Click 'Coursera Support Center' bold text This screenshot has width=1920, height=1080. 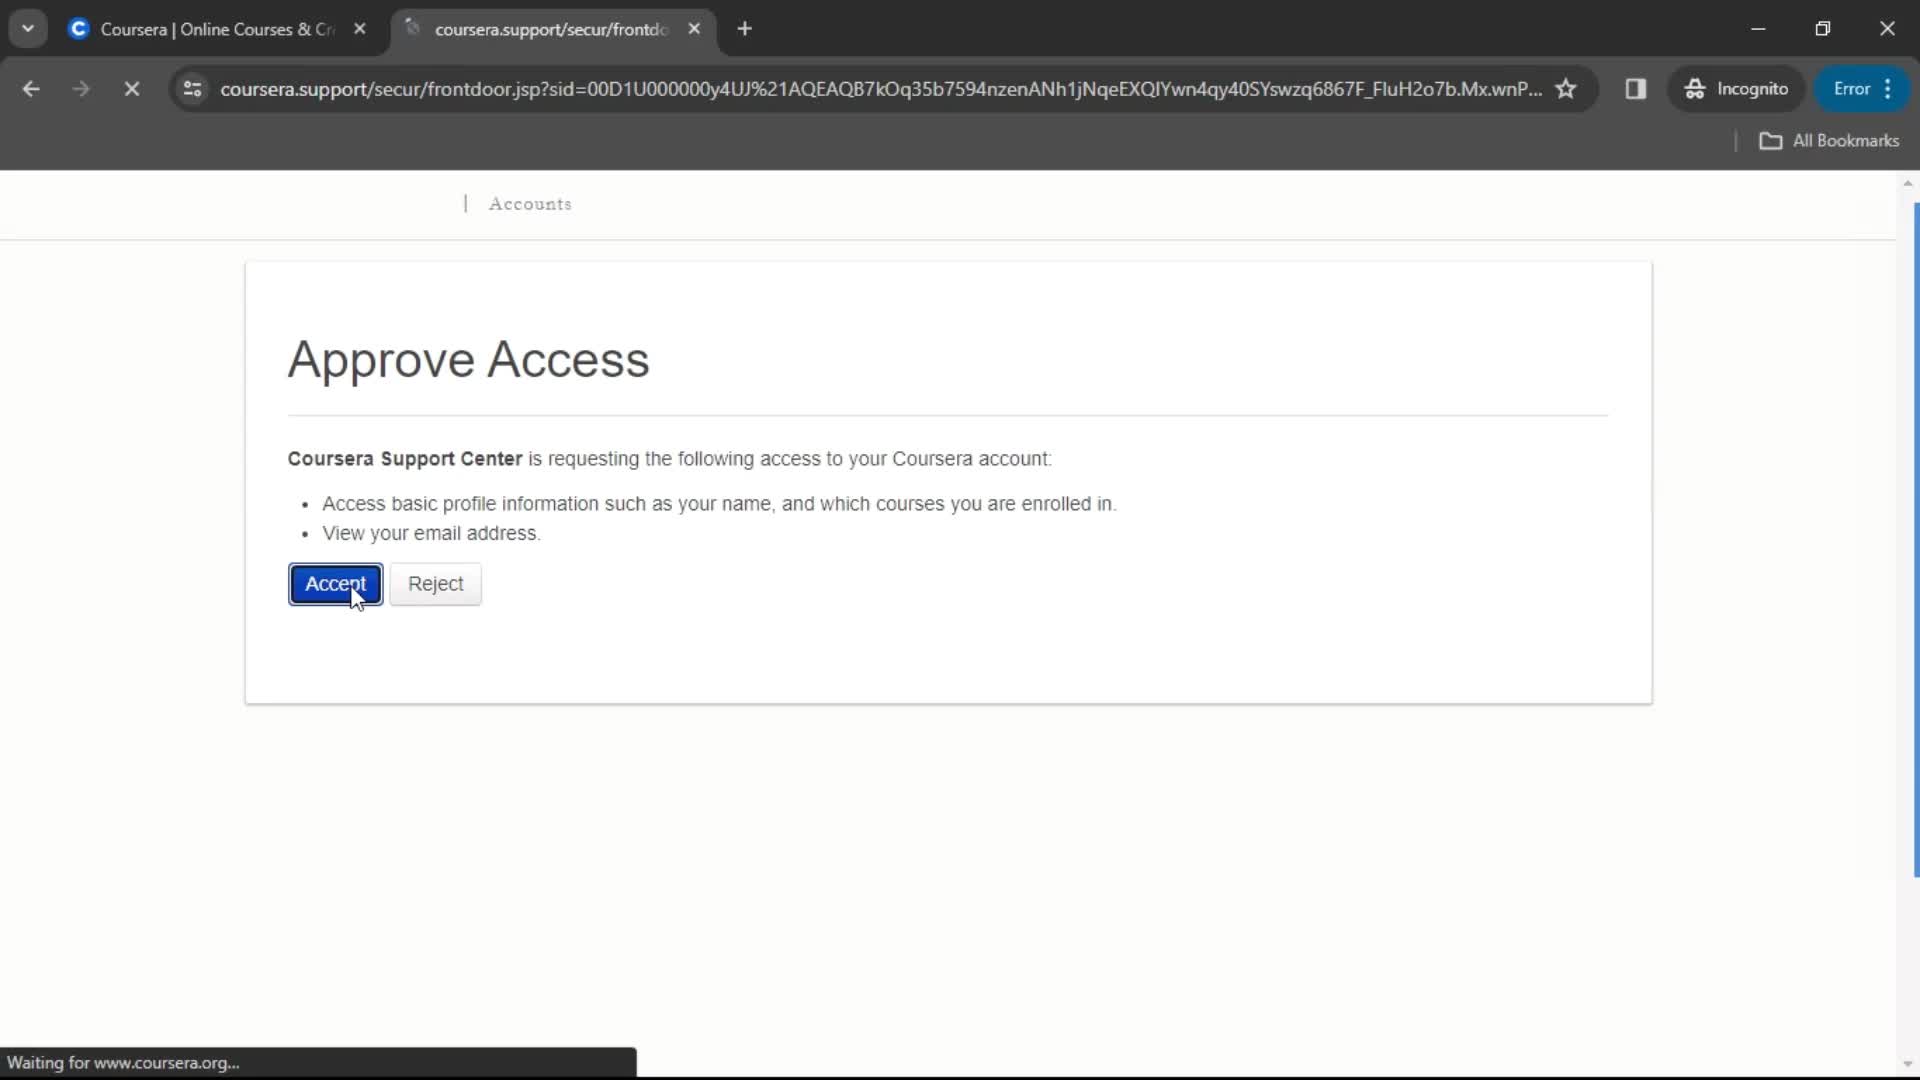click(405, 459)
